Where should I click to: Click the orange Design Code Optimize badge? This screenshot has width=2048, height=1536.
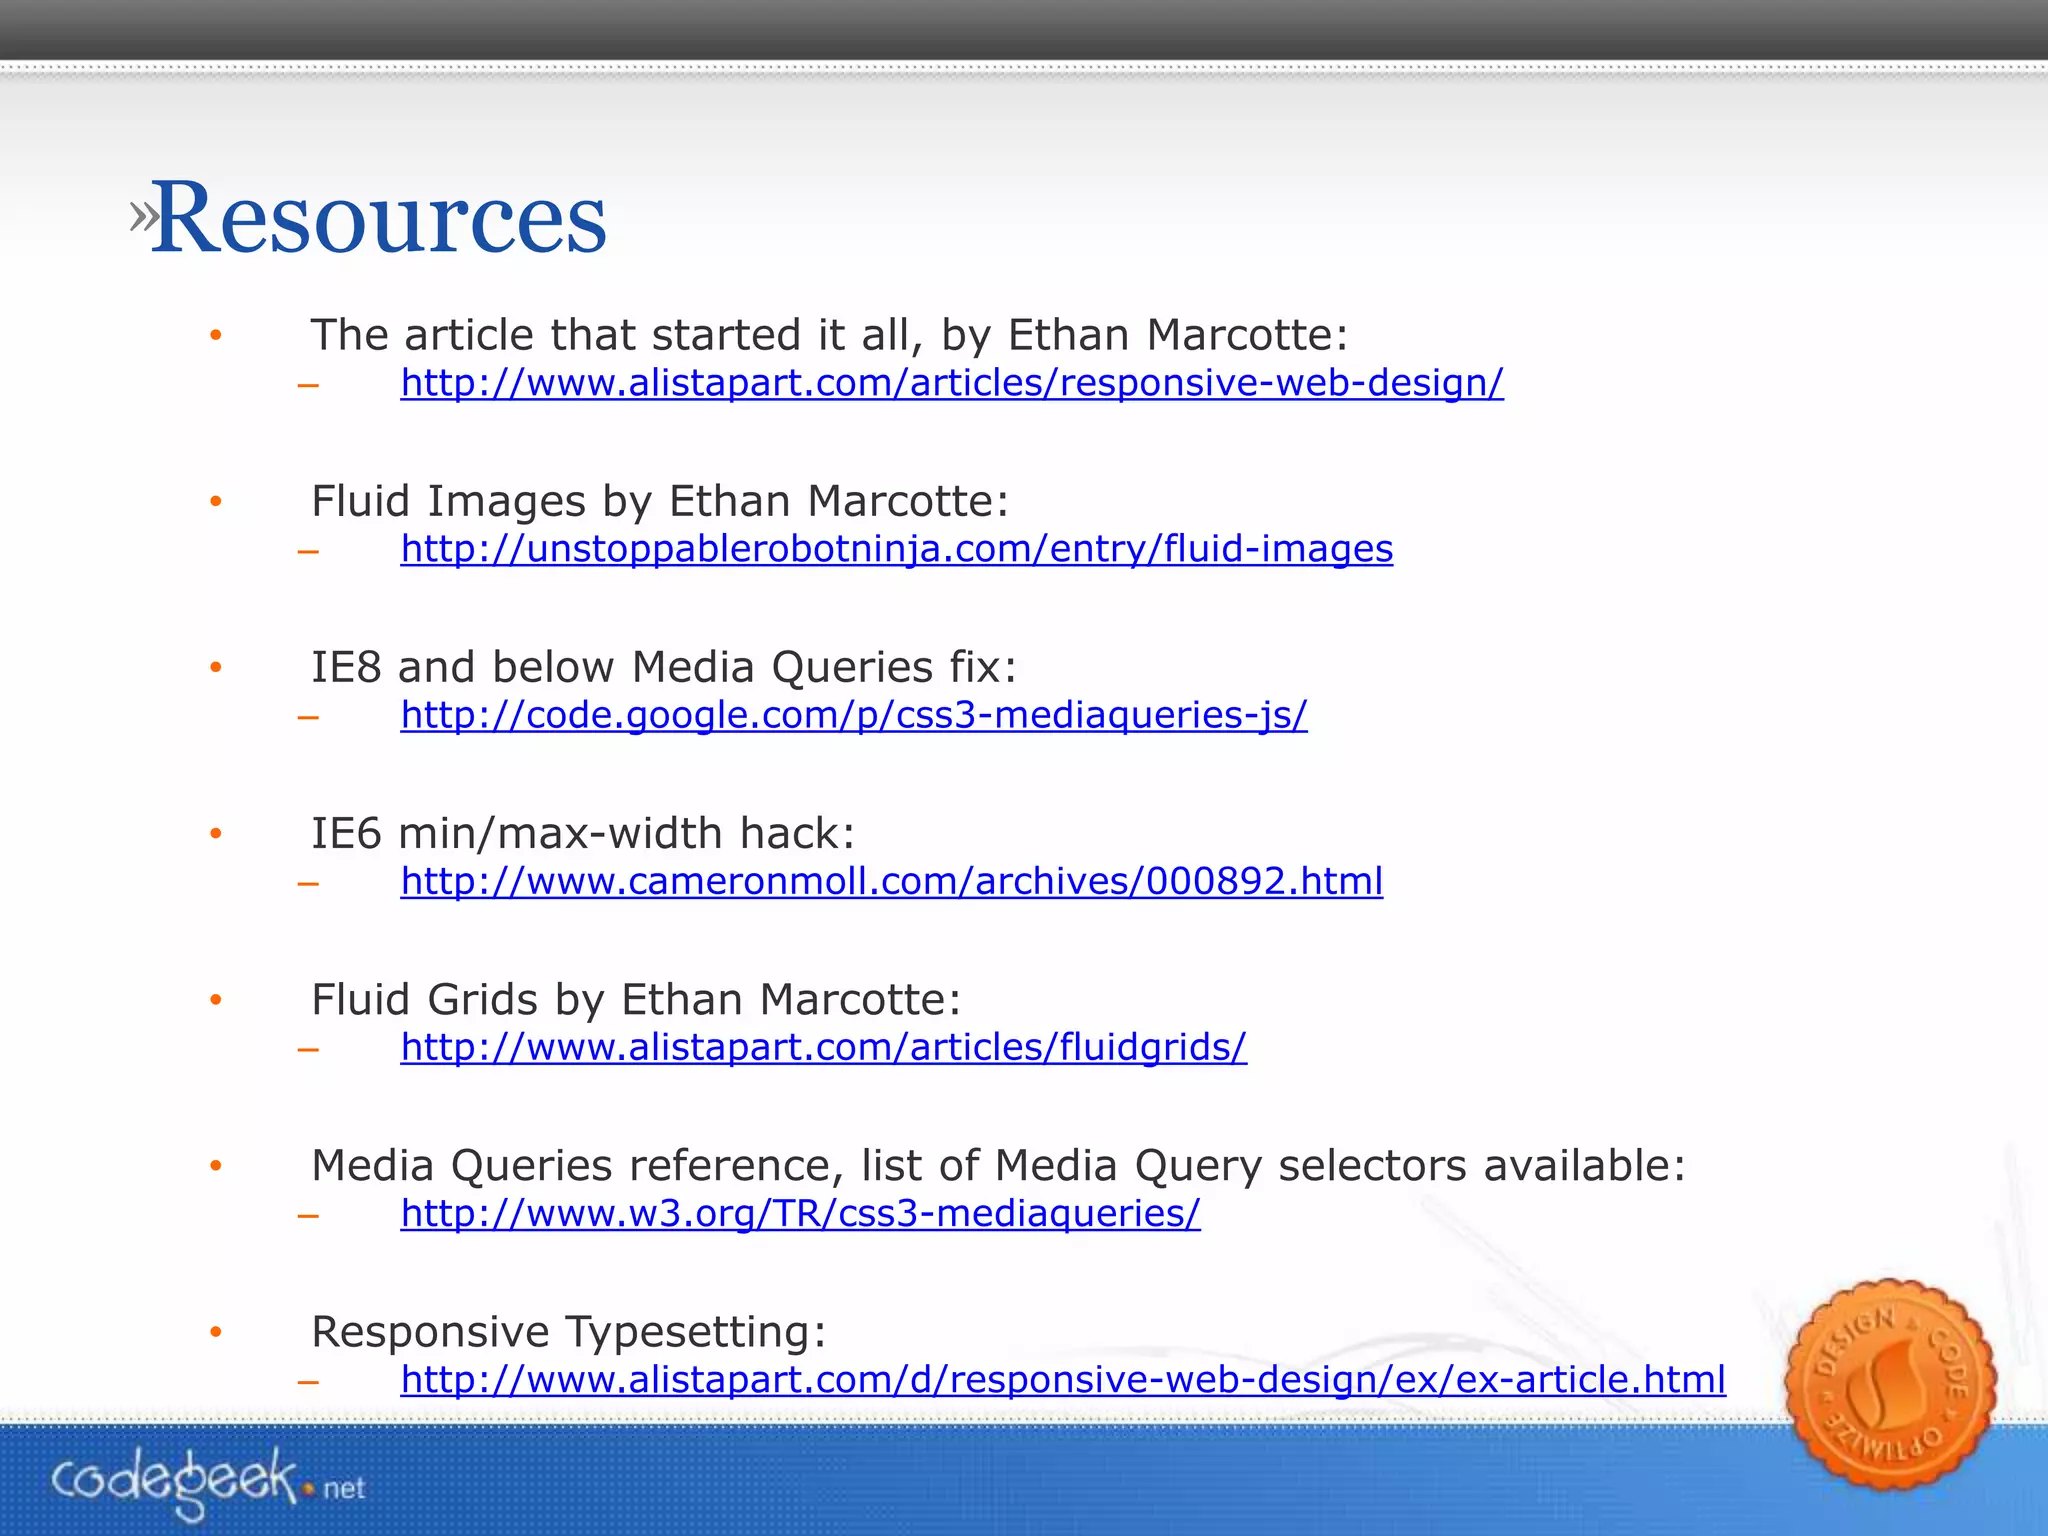point(1890,1384)
